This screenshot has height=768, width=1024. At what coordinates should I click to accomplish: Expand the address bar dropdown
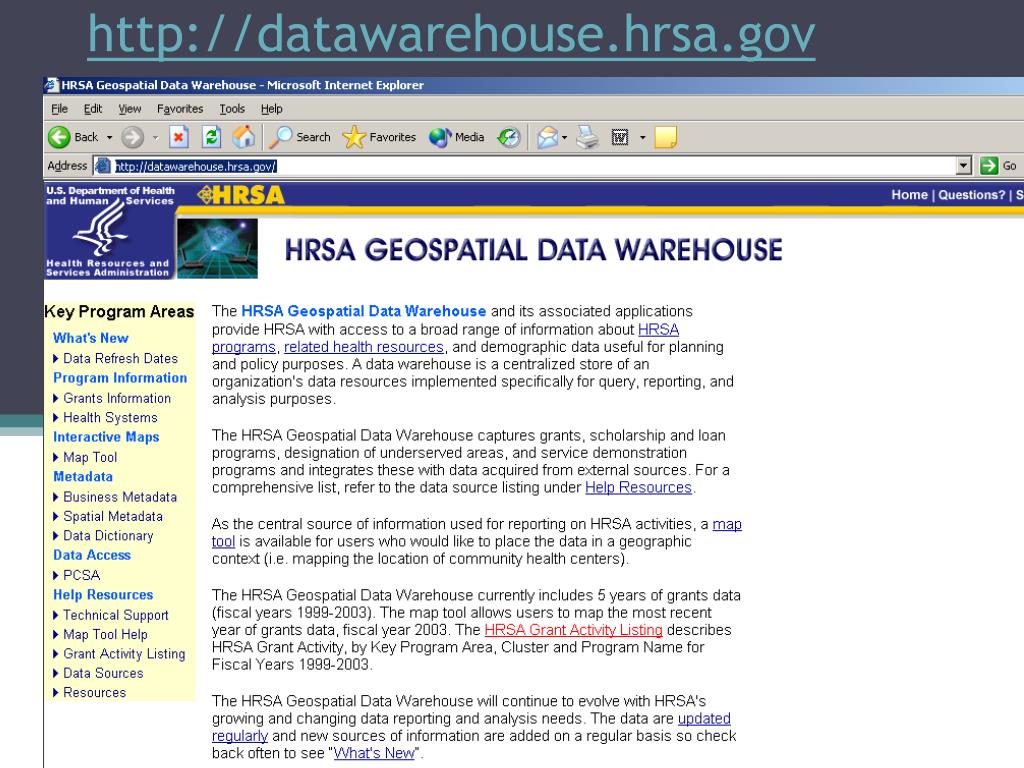(964, 166)
